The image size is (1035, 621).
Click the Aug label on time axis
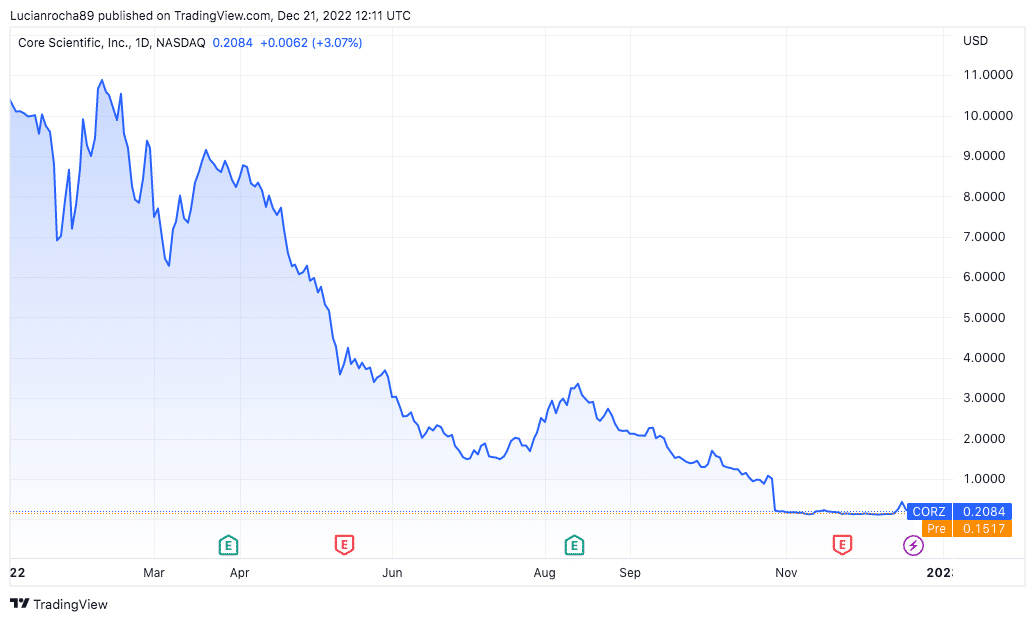[x=545, y=573]
